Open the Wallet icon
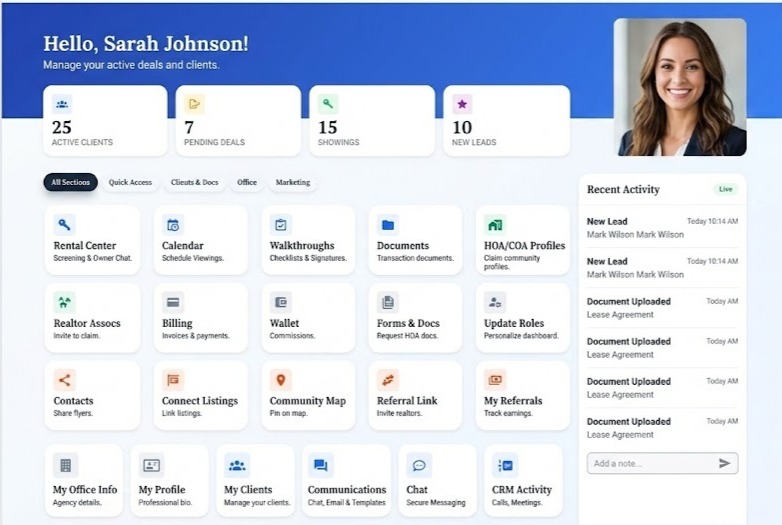Viewport: 782px width, 525px height. (281, 302)
